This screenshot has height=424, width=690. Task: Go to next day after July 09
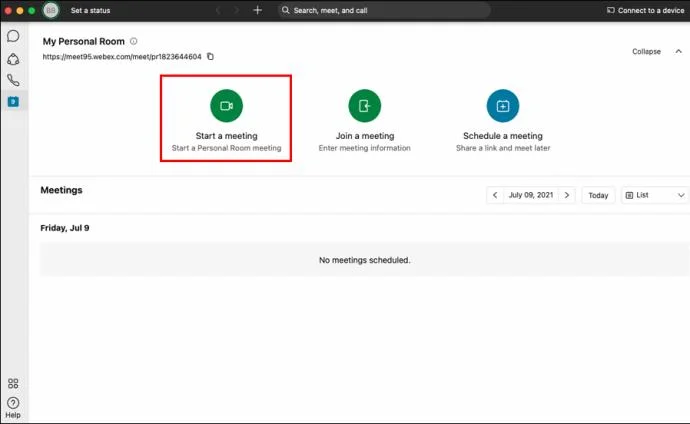(x=567, y=195)
